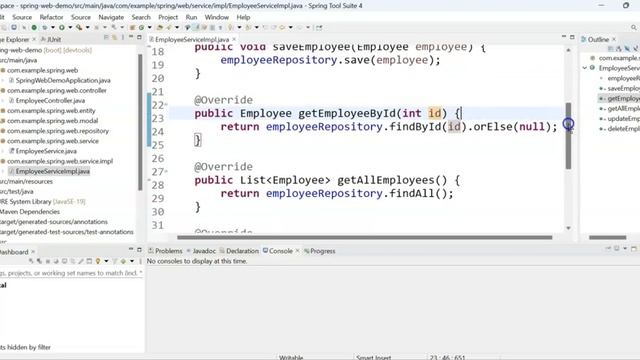Open the Run button dropdown arrow
The height and width of the screenshot is (360, 640).
tap(70, 27)
